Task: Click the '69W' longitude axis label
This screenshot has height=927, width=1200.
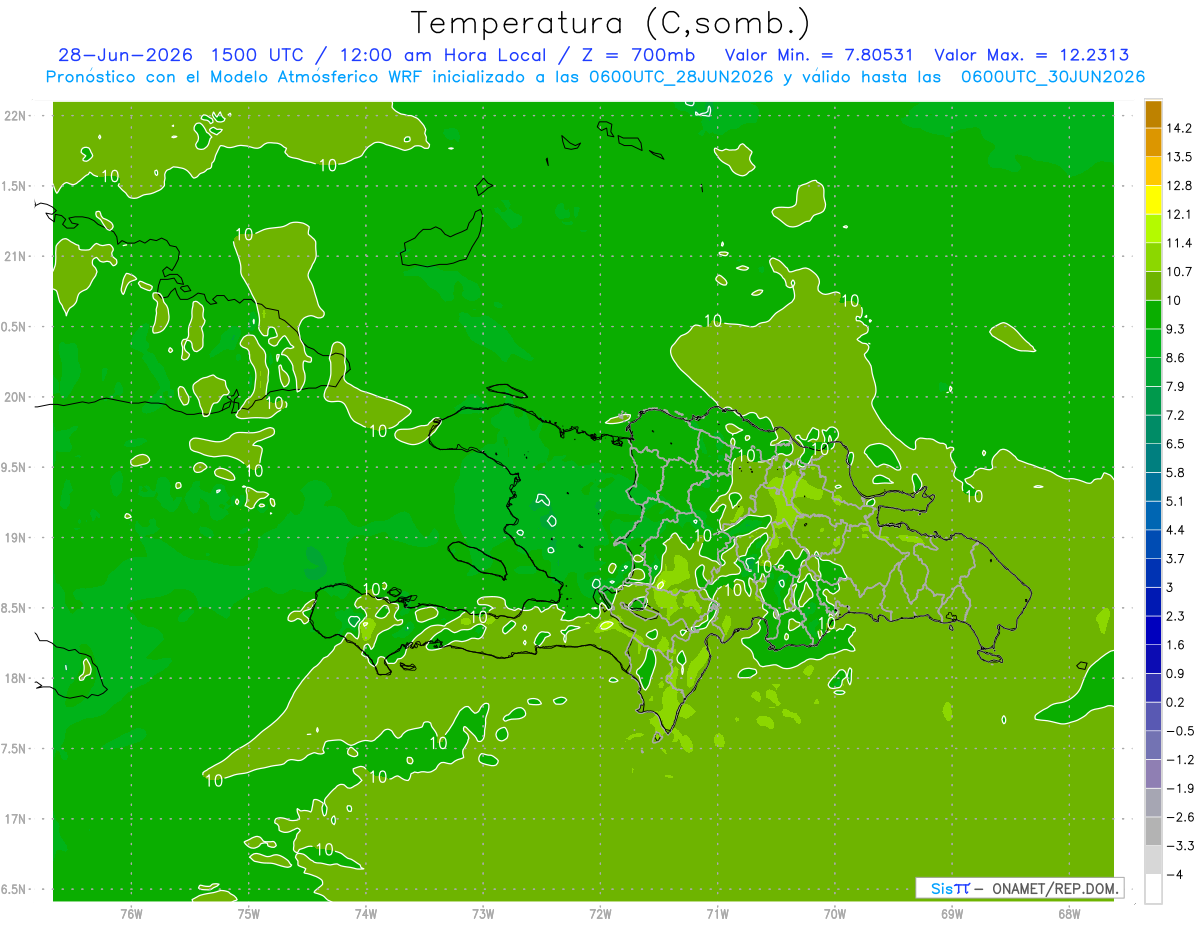Action: [x=952, y=914]
